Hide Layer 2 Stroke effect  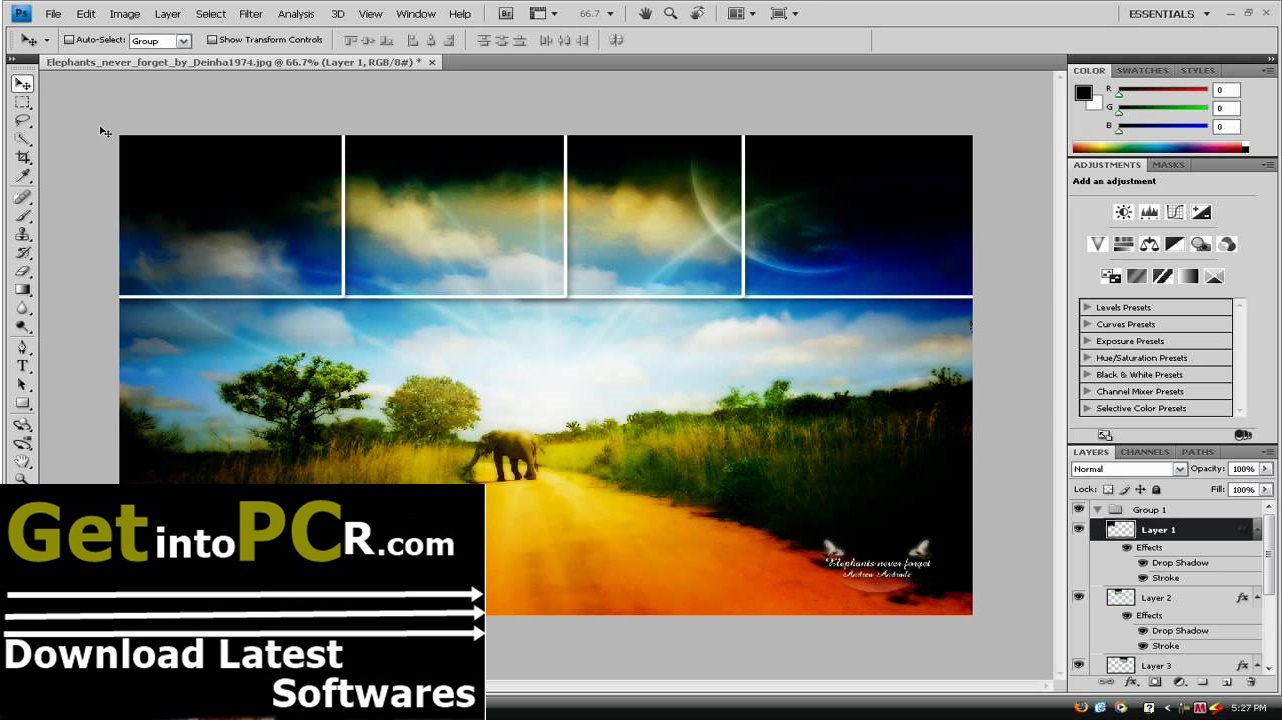pyautogui.click(x=1143, y=646)
